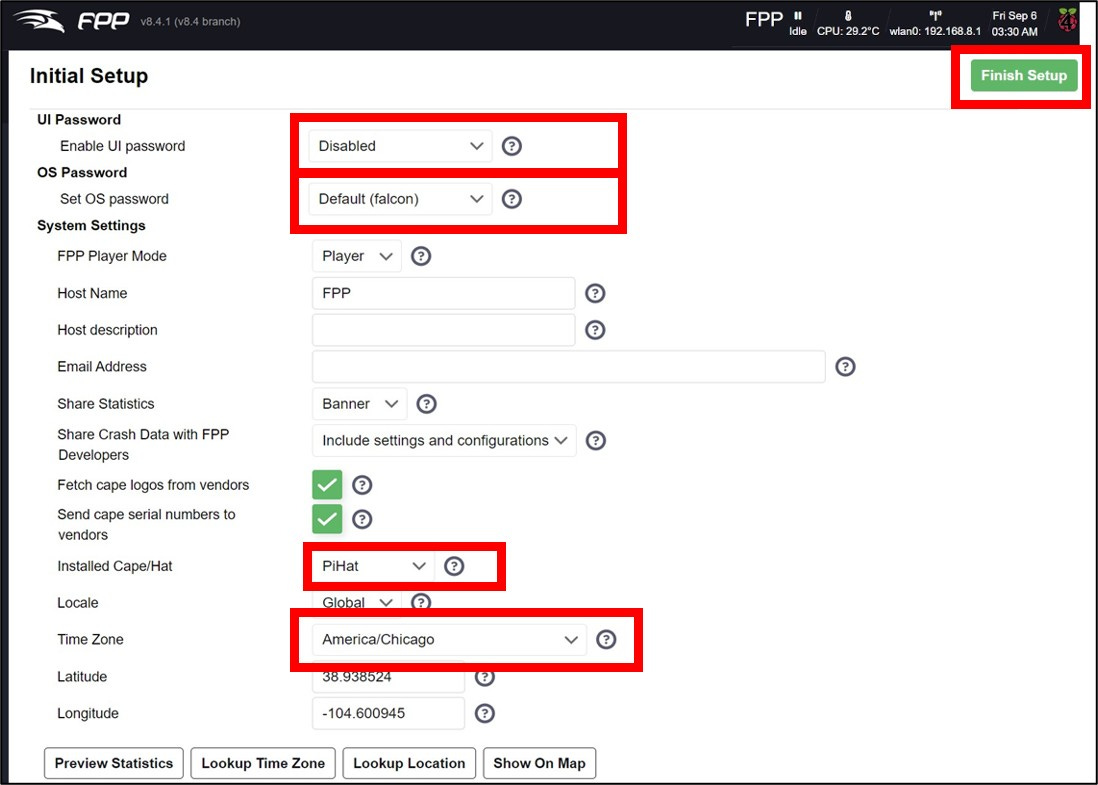The image size is (1098, 785).
Task: Click the Idle status pause icon
Action: [798, 15]
